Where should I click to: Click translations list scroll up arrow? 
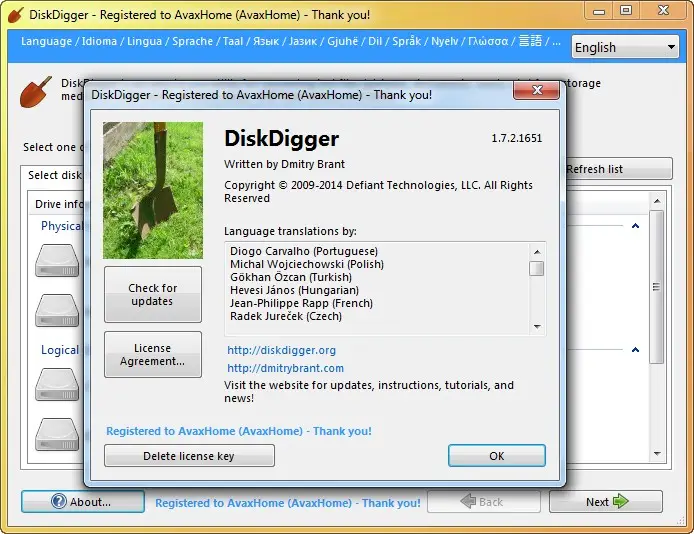tap(537, 252)
